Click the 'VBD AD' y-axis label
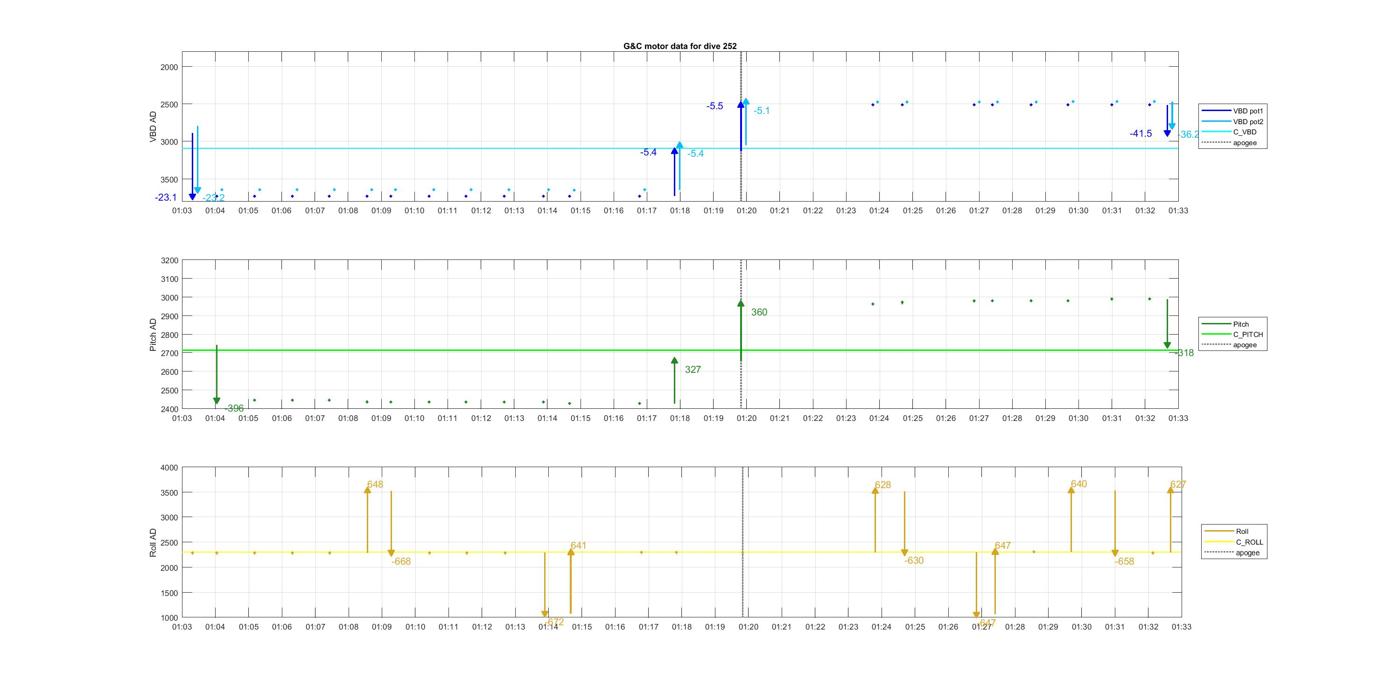 (x=154, y=128)
